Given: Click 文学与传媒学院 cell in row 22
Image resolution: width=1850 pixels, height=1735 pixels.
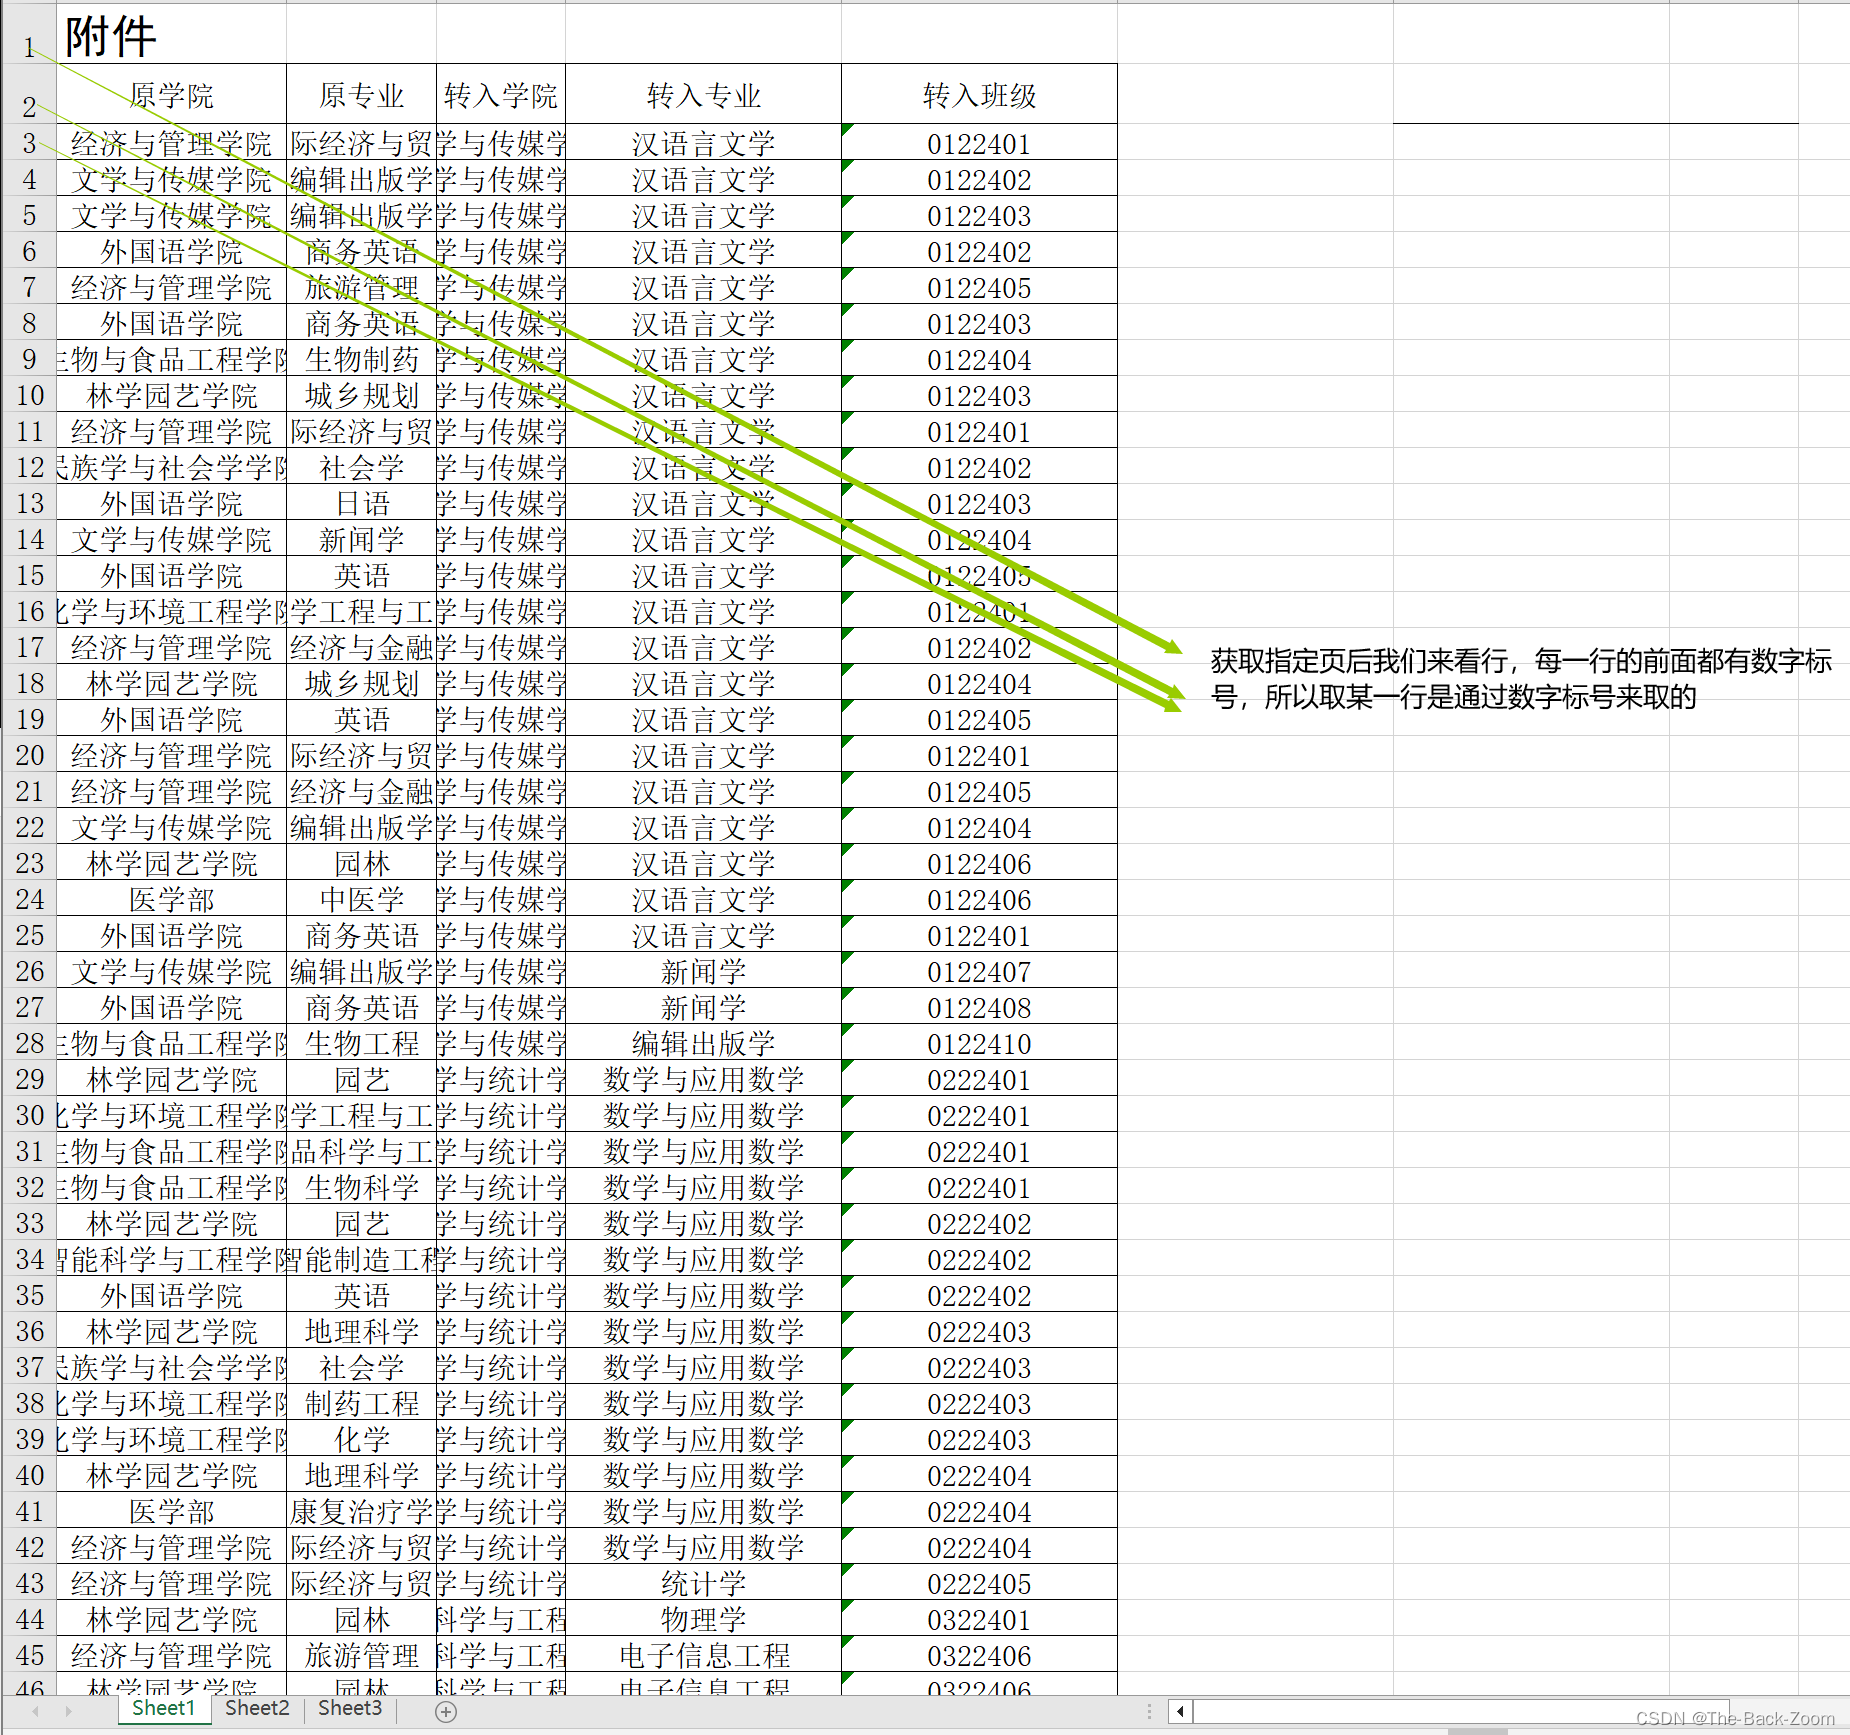Looking at the screenshot, I should [171, 827].
